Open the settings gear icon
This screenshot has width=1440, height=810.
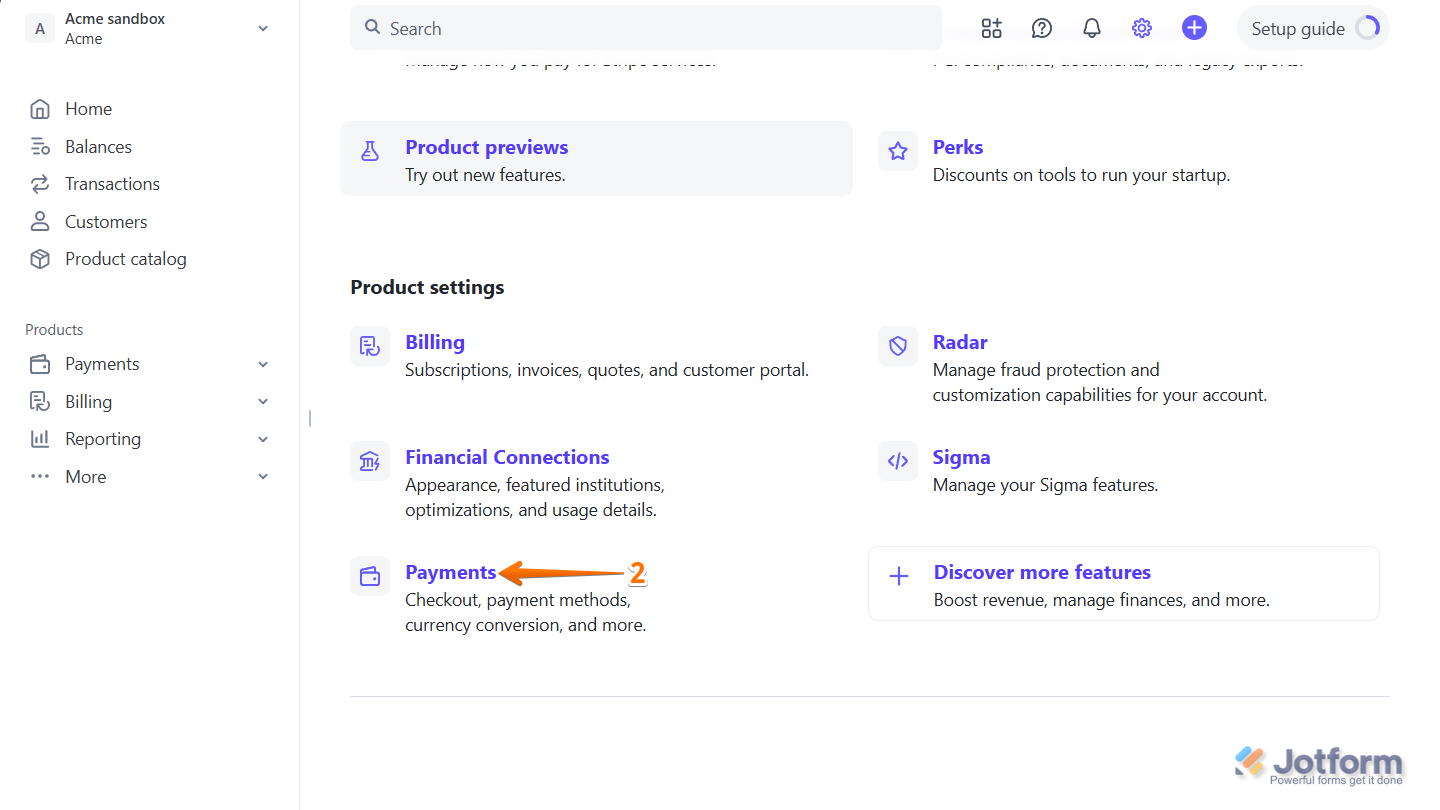pyautogui.click(x=1141, y=28)
